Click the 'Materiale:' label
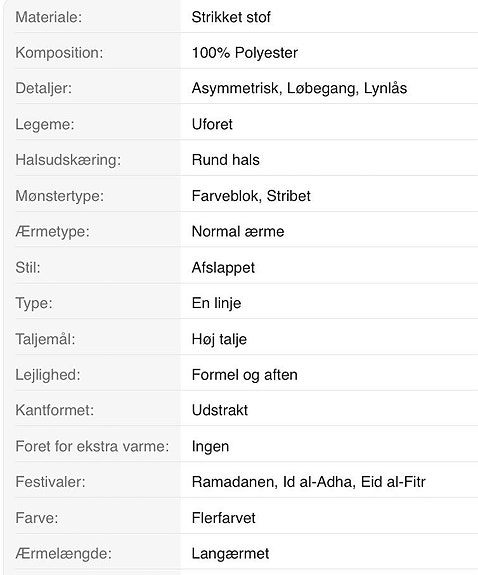The image size is (478, 575). point(49,17)
